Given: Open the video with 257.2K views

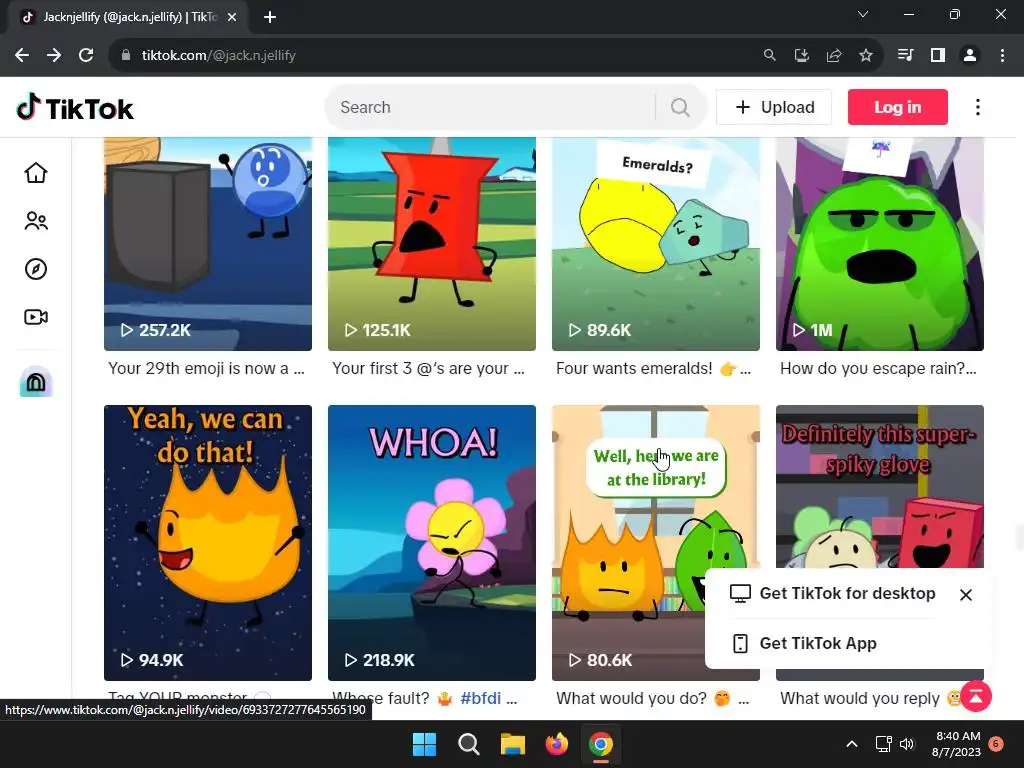Looking at the screenshot, I should click(x=208, y=244).
